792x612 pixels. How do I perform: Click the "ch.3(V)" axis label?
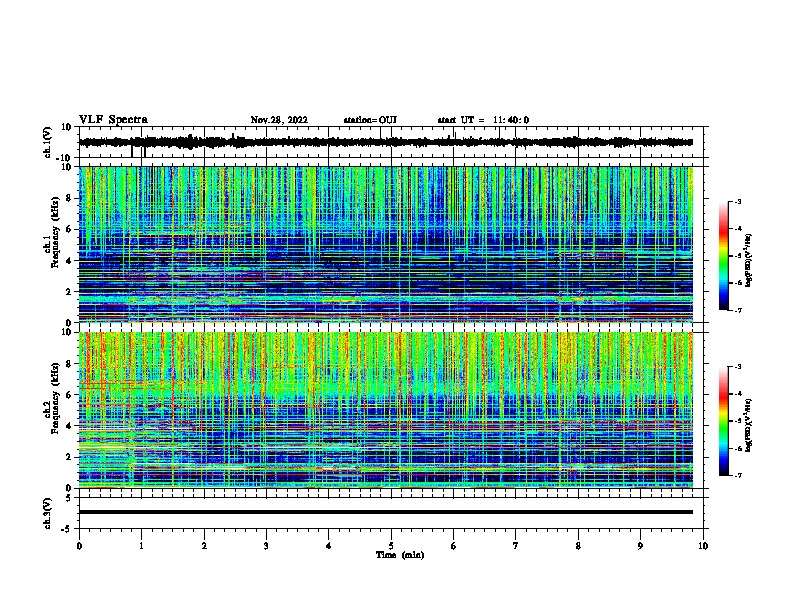(x=48, y=513)
